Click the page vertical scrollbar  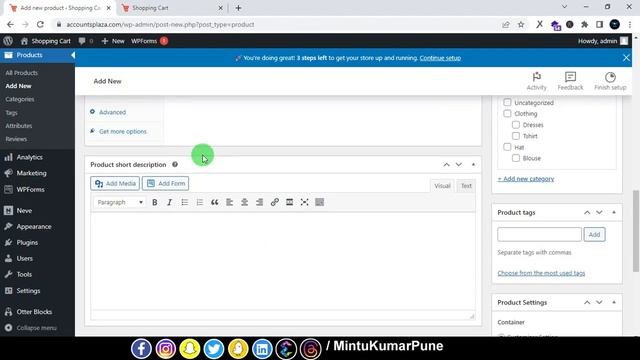tap(636, 231)
